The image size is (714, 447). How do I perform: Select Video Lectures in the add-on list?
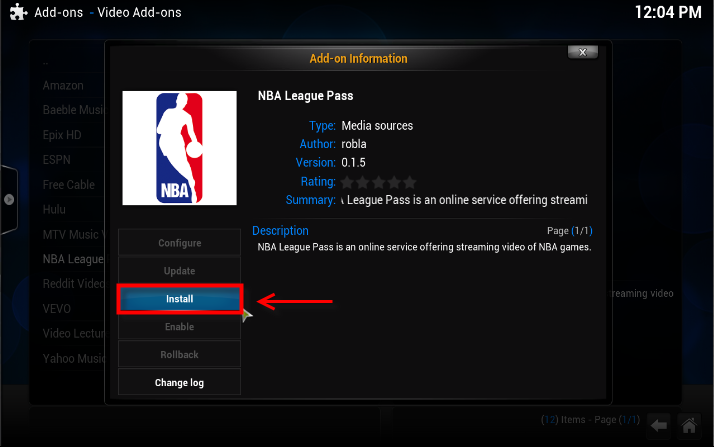[74, 334]
